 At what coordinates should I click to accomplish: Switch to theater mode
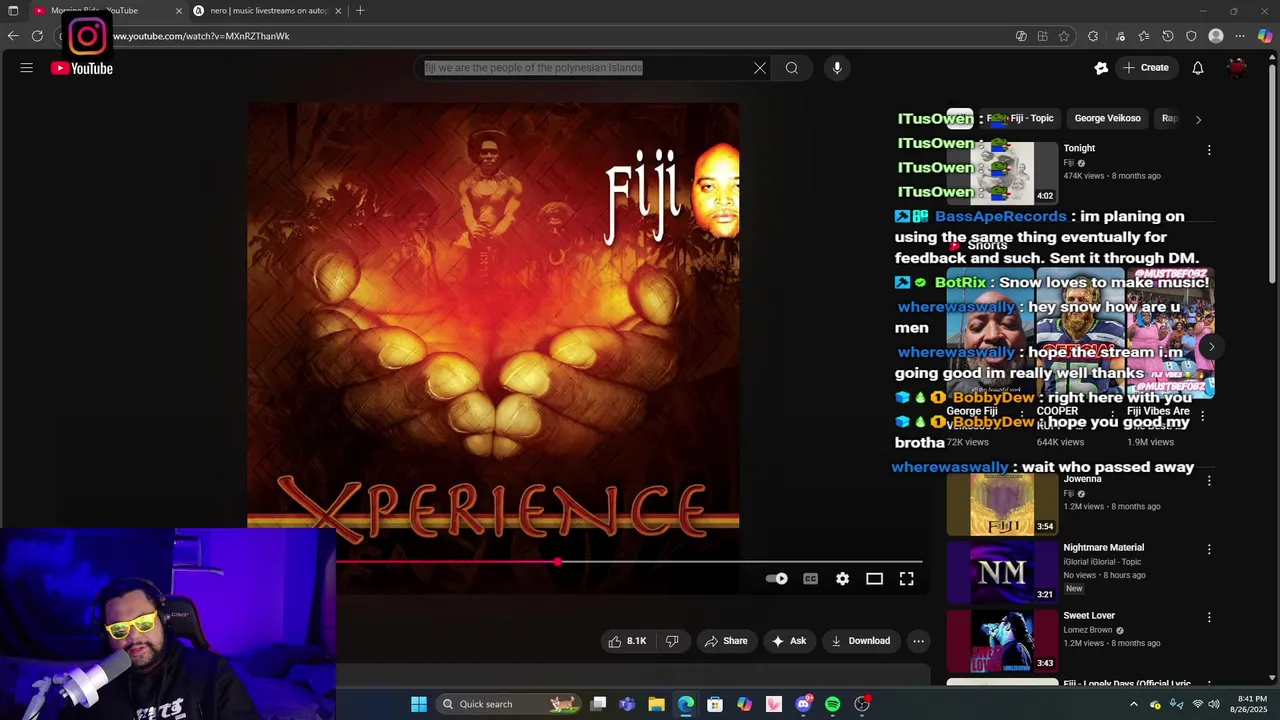[874, 579]
